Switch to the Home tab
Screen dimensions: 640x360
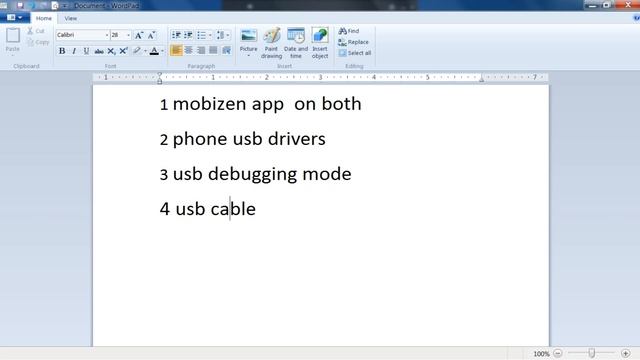44,18
